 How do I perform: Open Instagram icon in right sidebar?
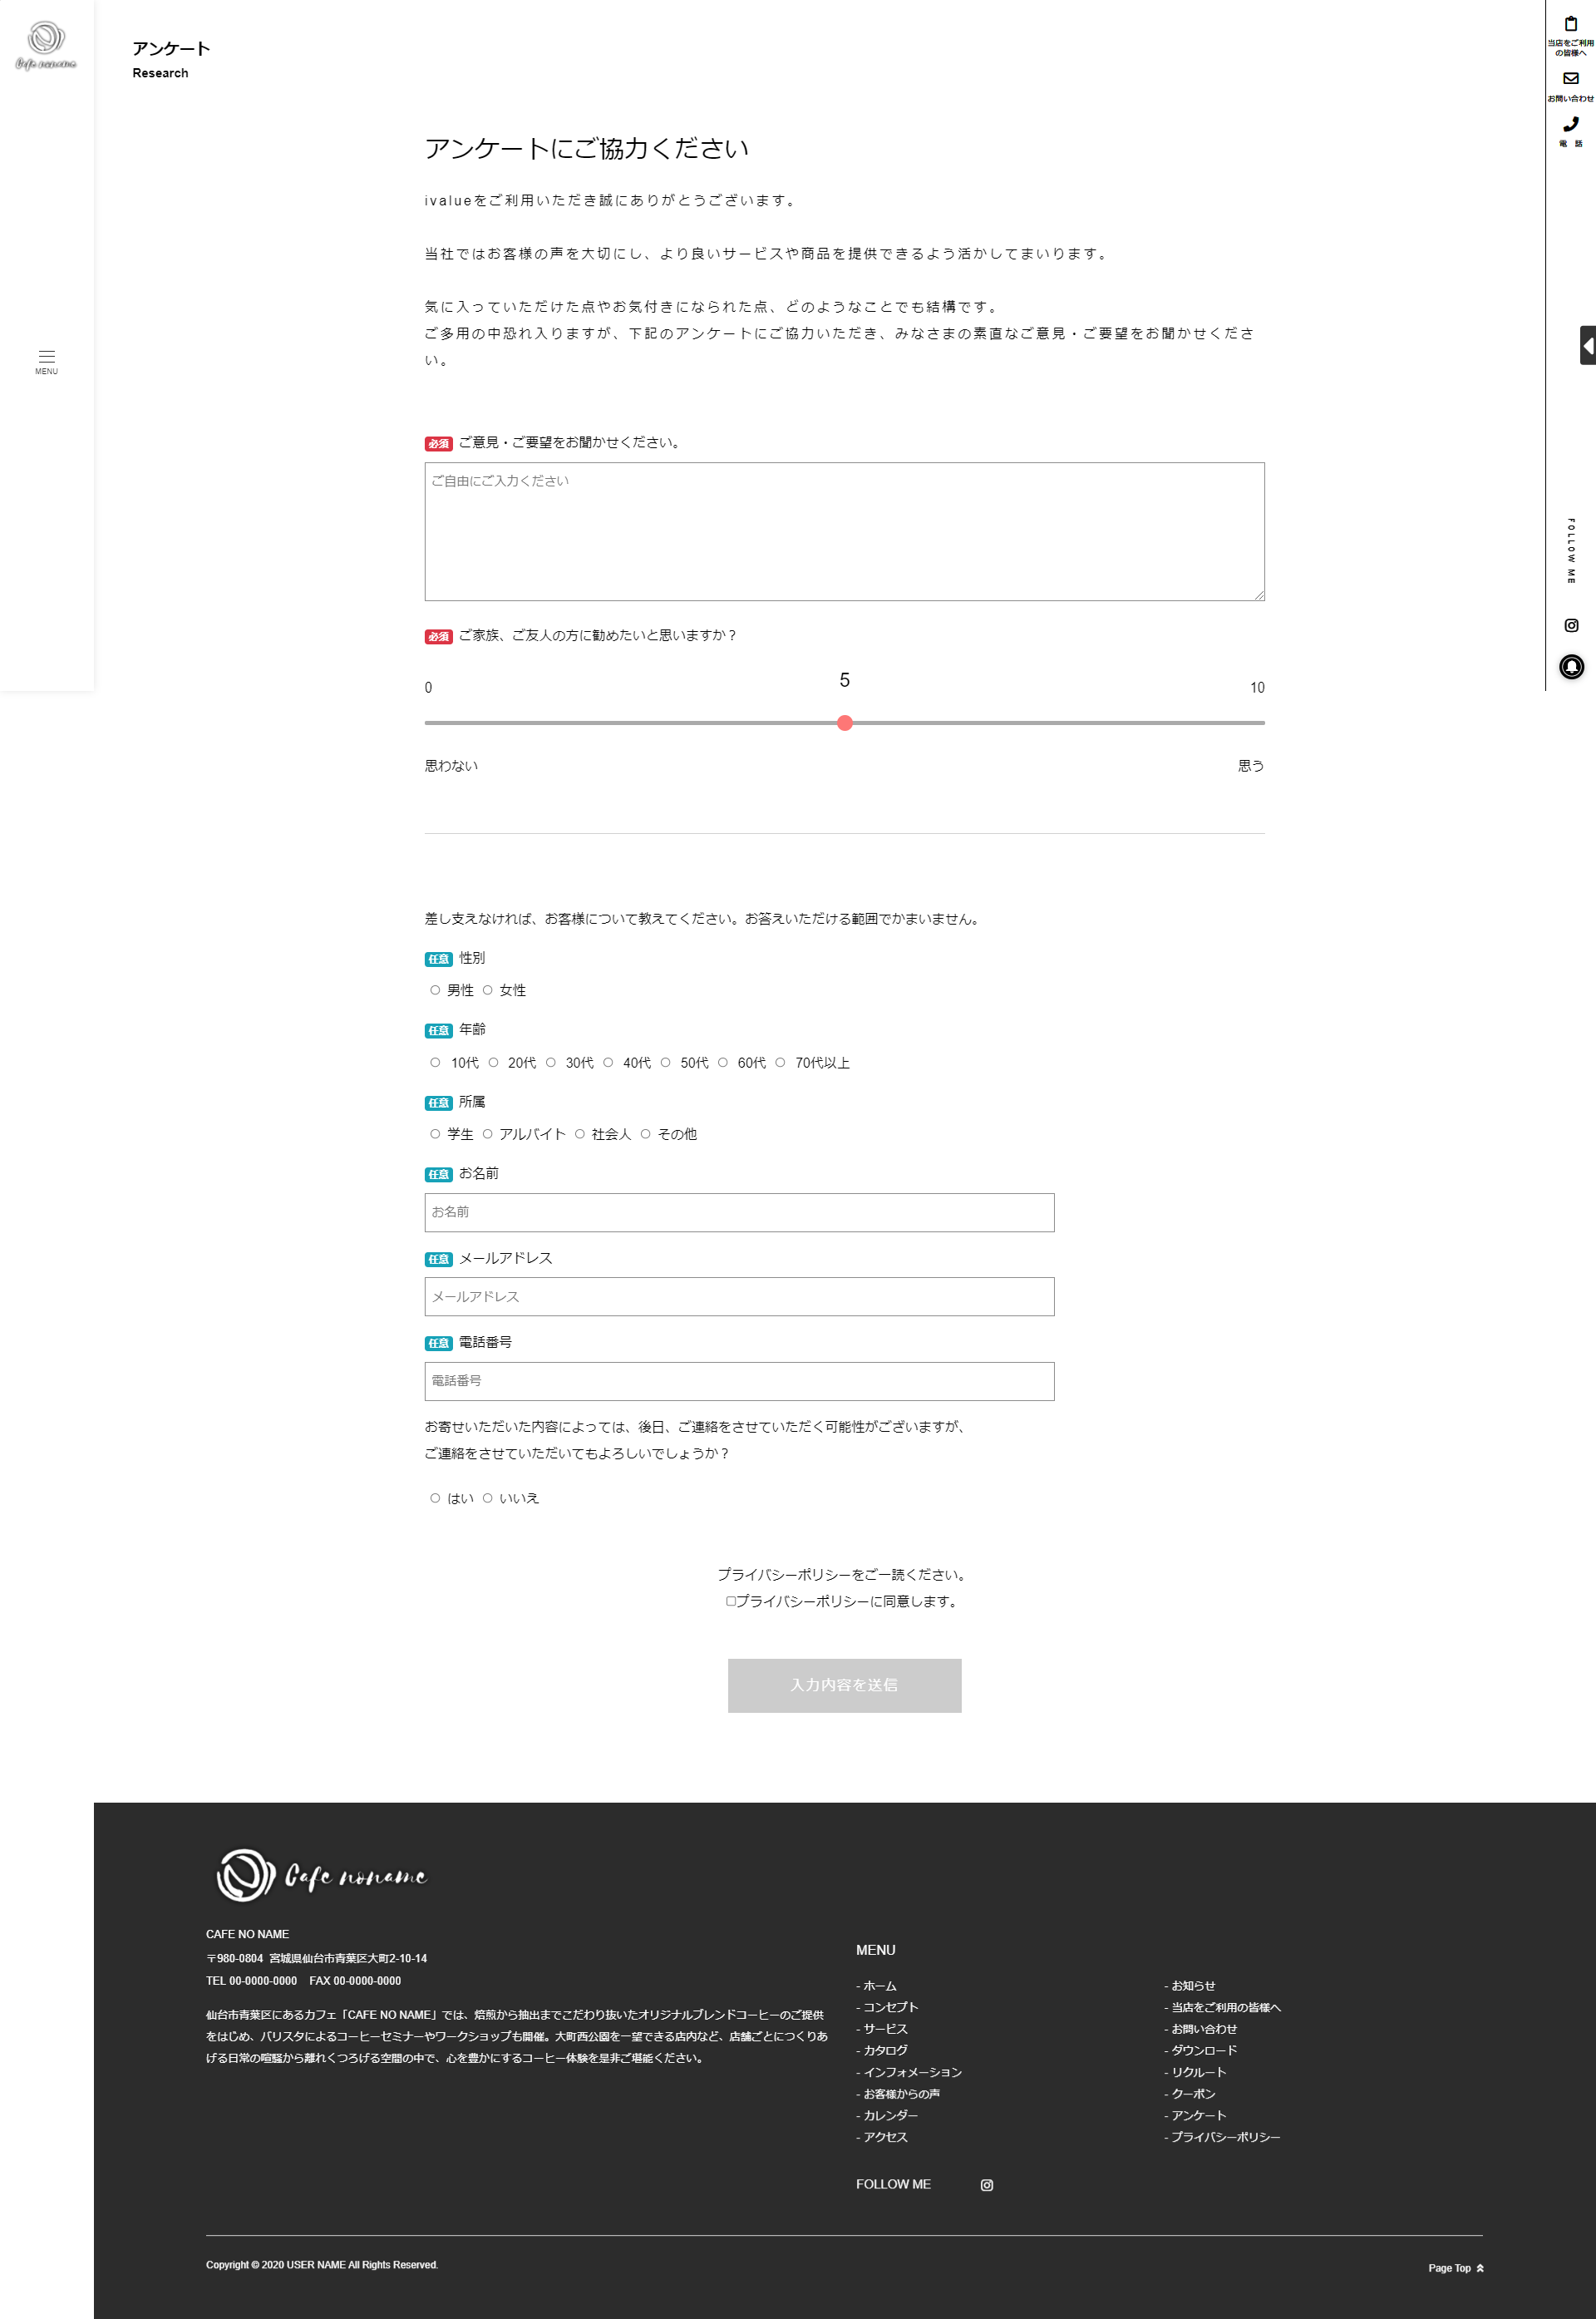pyautogui.click(x=1571, y=625)
